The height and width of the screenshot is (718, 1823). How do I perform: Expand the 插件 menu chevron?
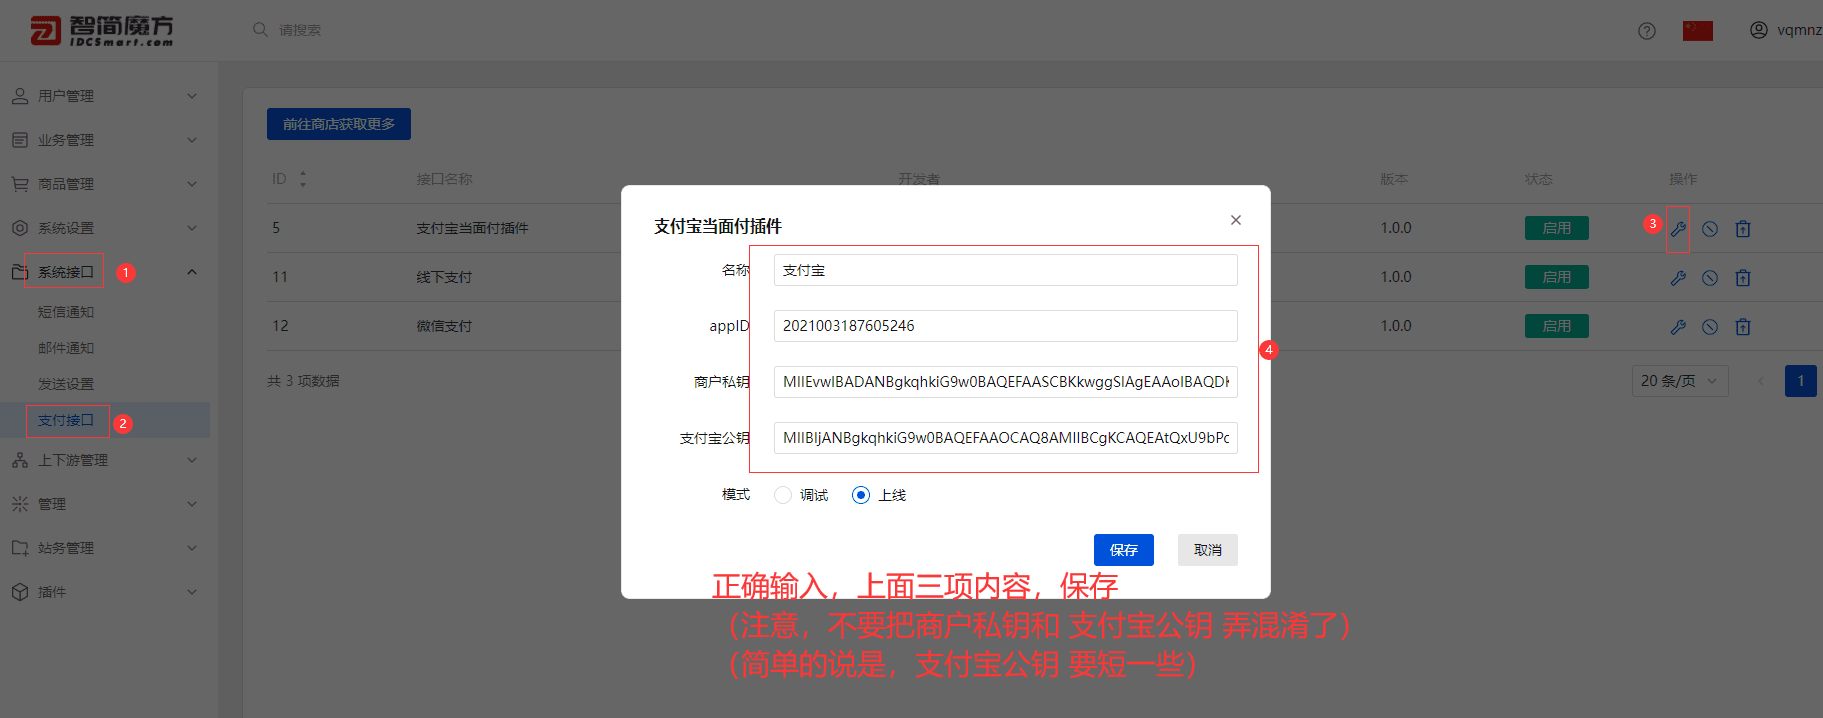click(x=192, y=592)
